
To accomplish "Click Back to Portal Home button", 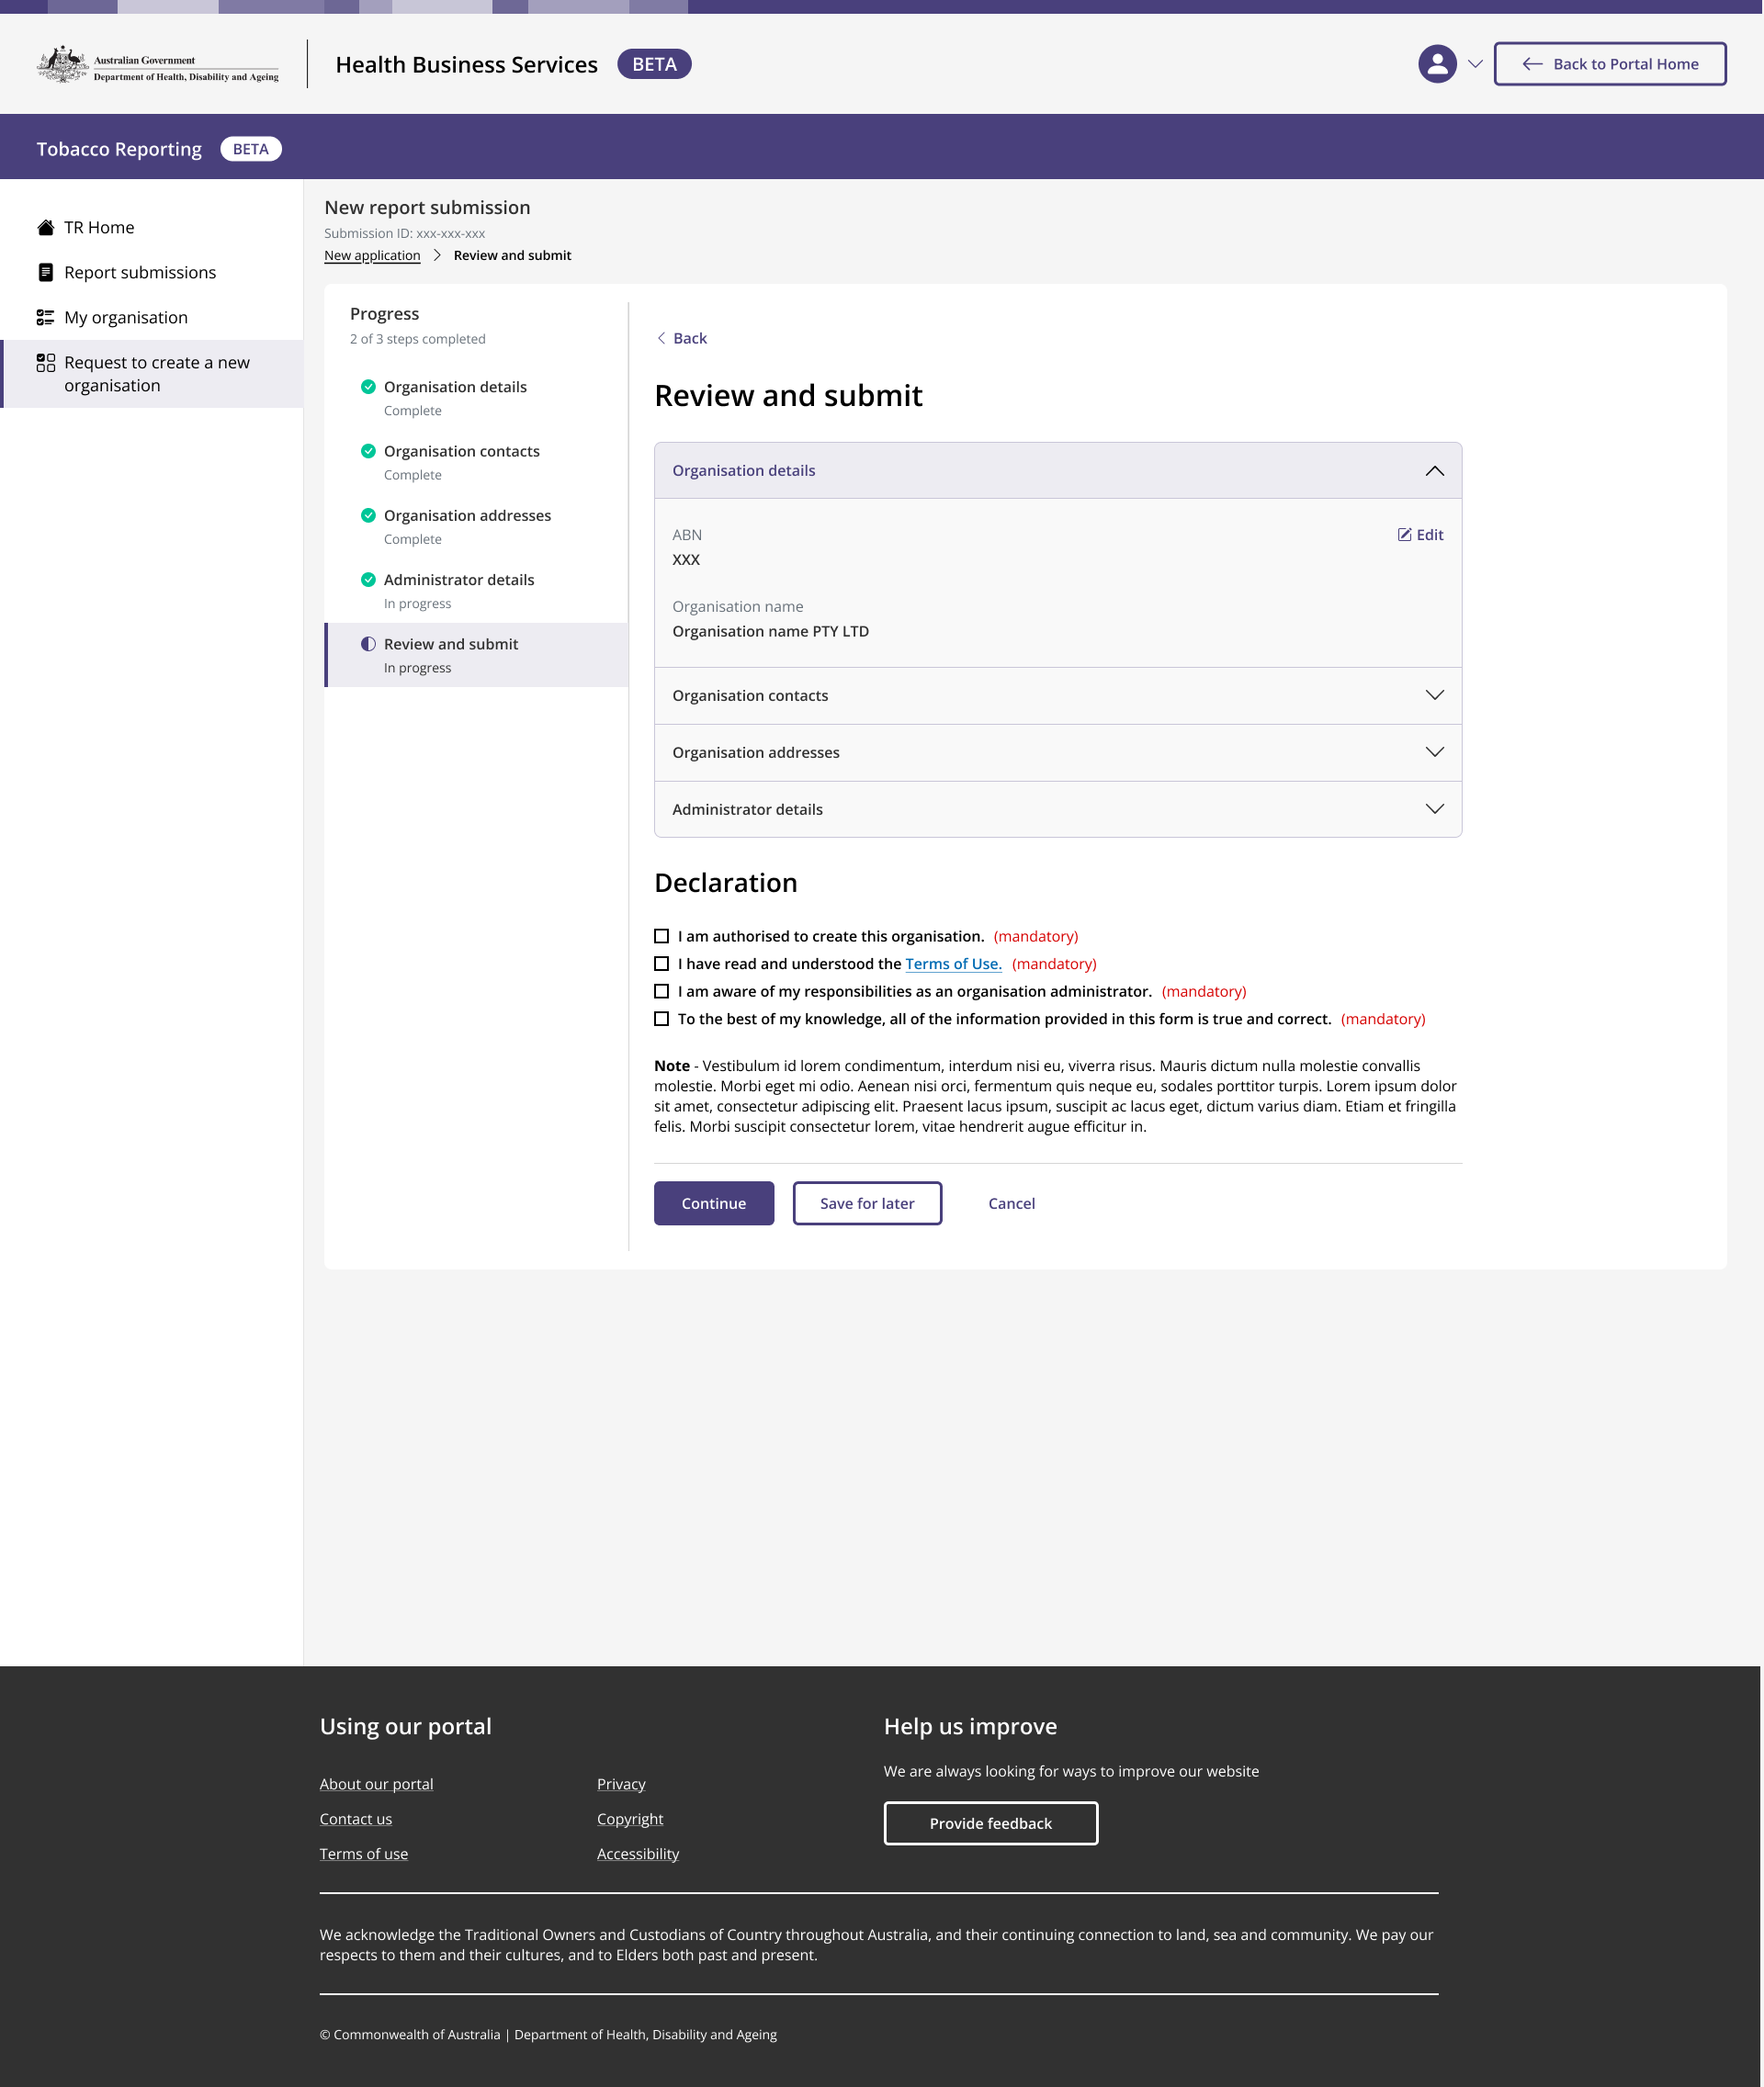I will (1610, 64).
